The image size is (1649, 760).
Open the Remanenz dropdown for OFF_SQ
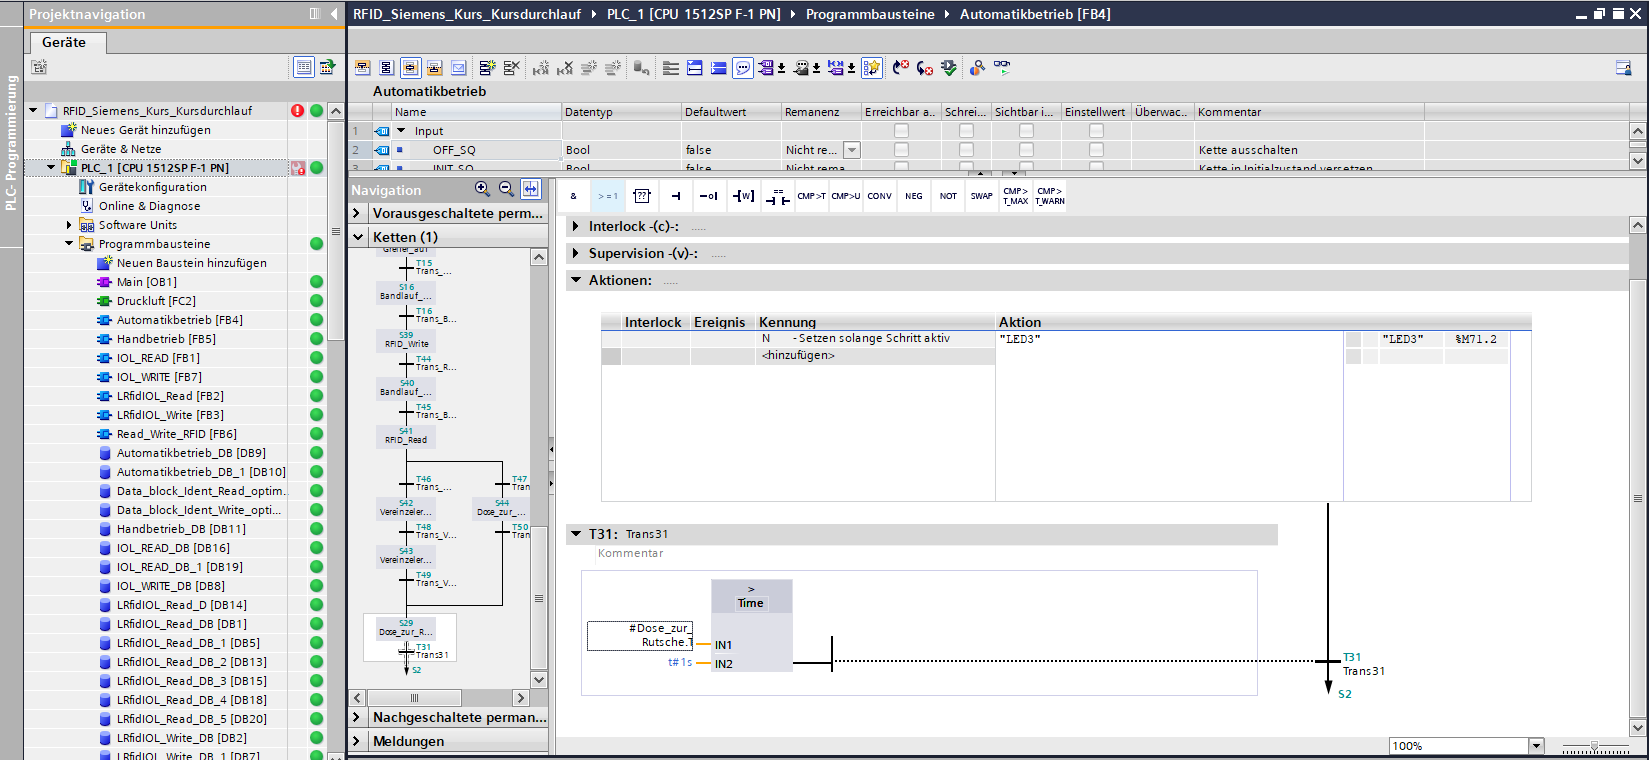pyautogui.click(x=852, y=150)
